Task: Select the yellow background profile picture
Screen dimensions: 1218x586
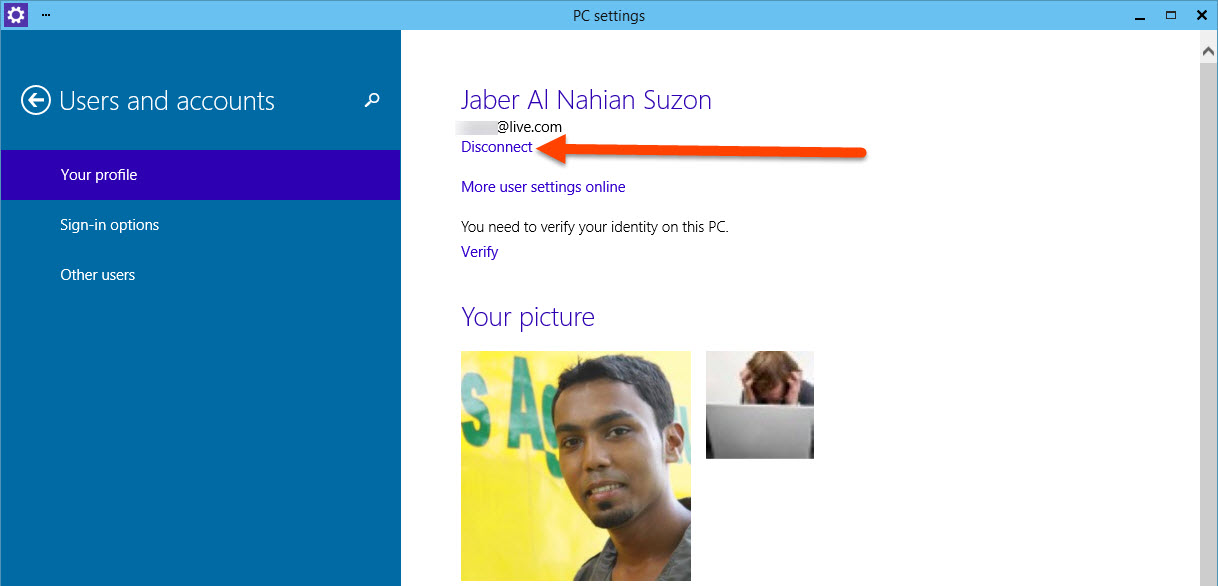Action: 575,466
